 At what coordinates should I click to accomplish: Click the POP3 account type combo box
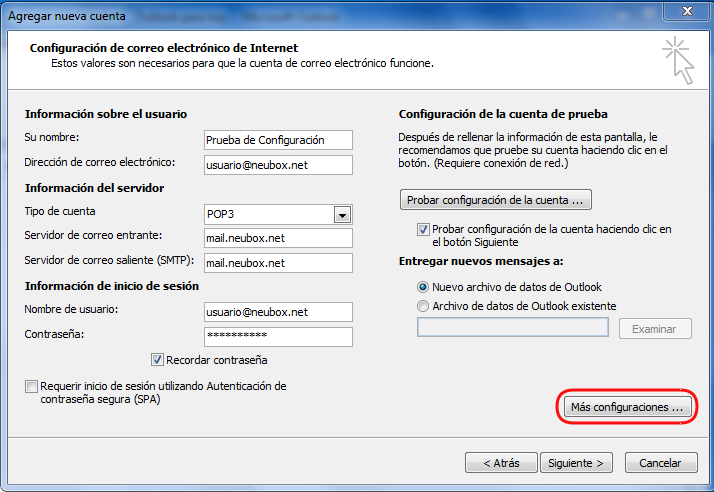tap(278, 215)
